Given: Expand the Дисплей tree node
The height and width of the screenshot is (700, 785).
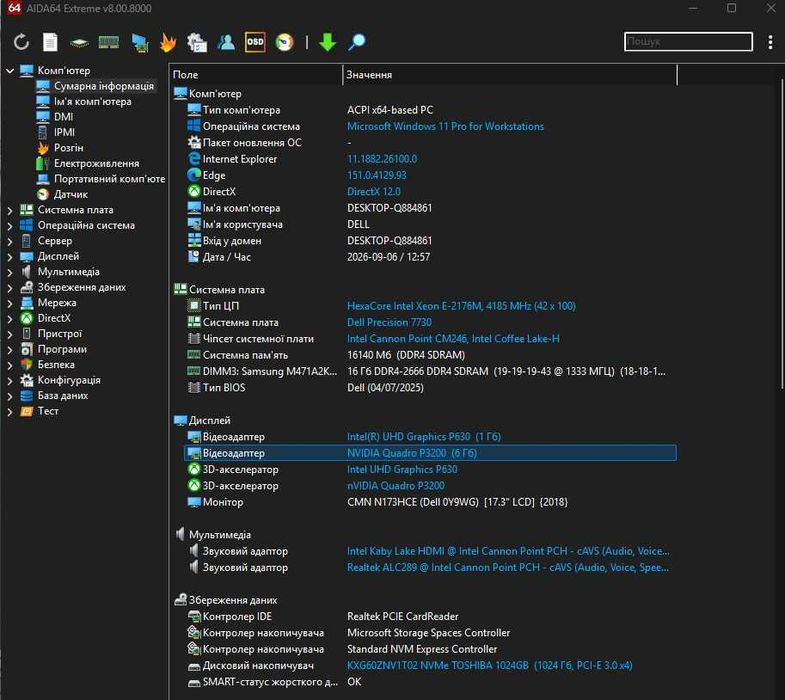Looking at the screenshot, I should coord(10,257).
